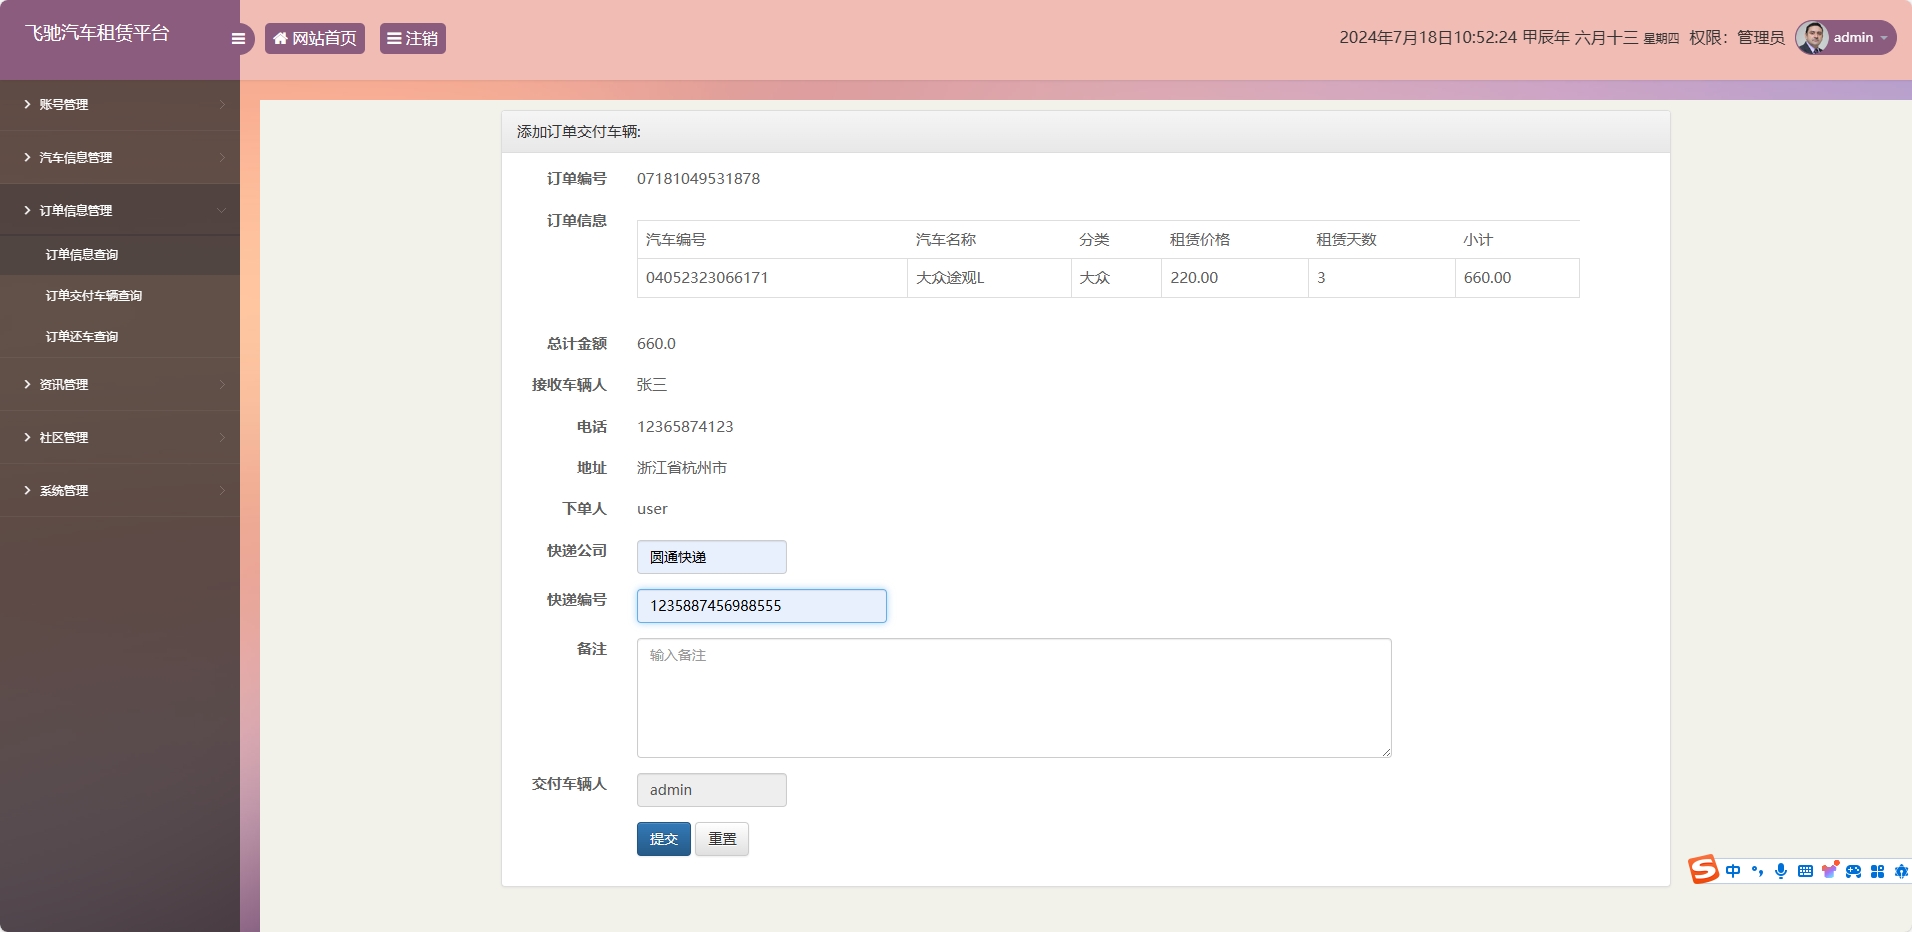Image resolution: width=1912 pixels, height=932 pixels.
Task: Open the Sogou toolbox four-squares icon
Action: click(x=1876, y=871)
